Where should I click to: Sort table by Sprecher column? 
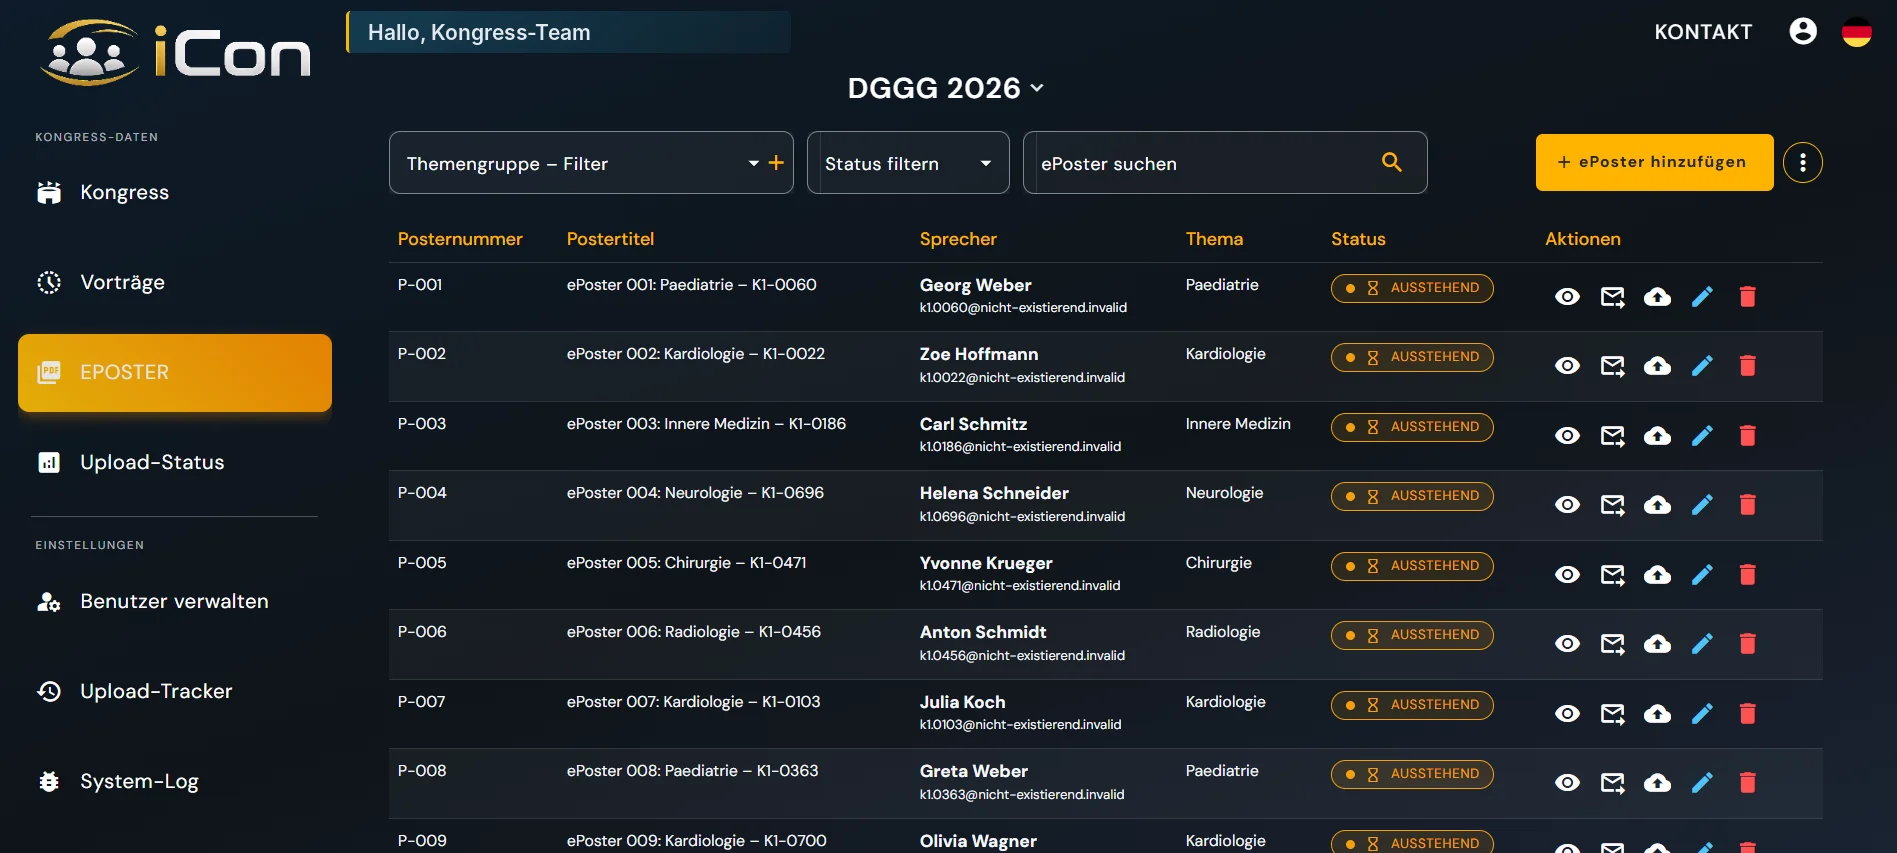(x=958, y=239)
